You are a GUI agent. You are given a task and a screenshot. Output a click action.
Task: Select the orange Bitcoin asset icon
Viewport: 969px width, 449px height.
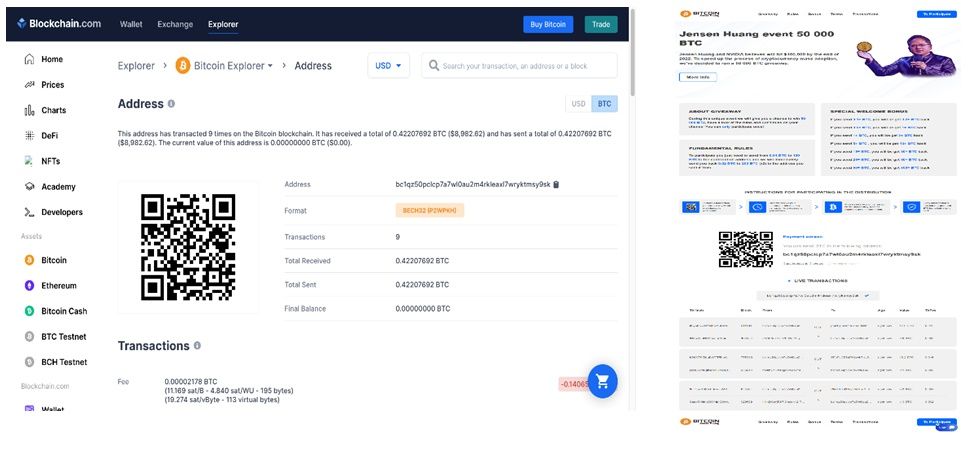click(x=29, y=260)
